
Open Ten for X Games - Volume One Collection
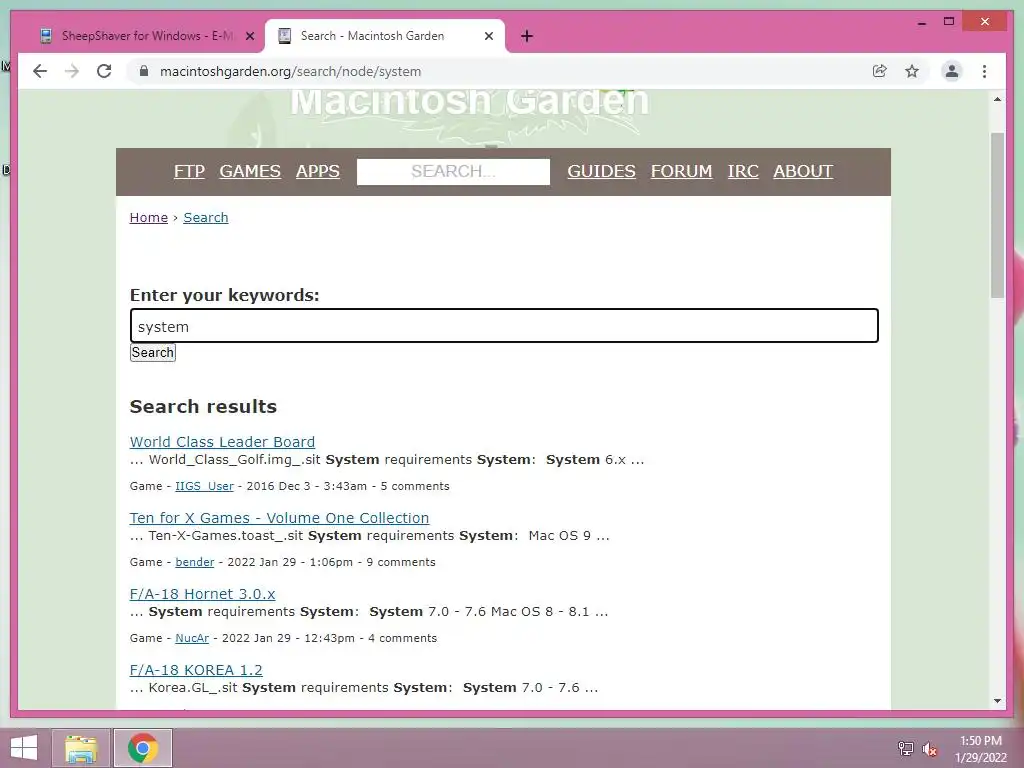(280, 518)
